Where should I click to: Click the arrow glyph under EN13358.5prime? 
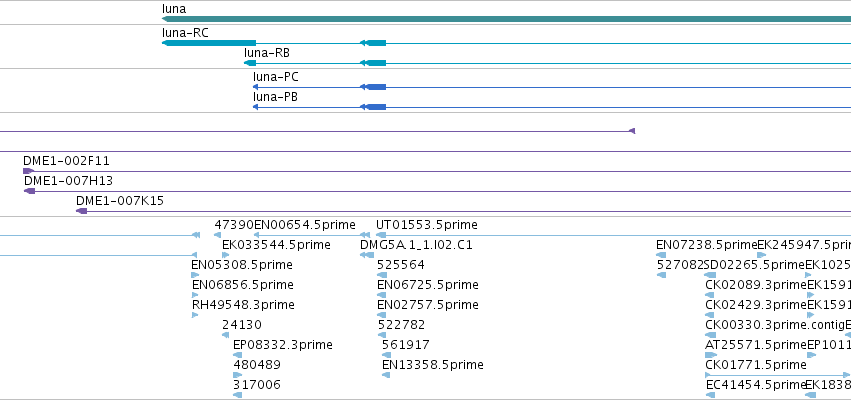386,375
